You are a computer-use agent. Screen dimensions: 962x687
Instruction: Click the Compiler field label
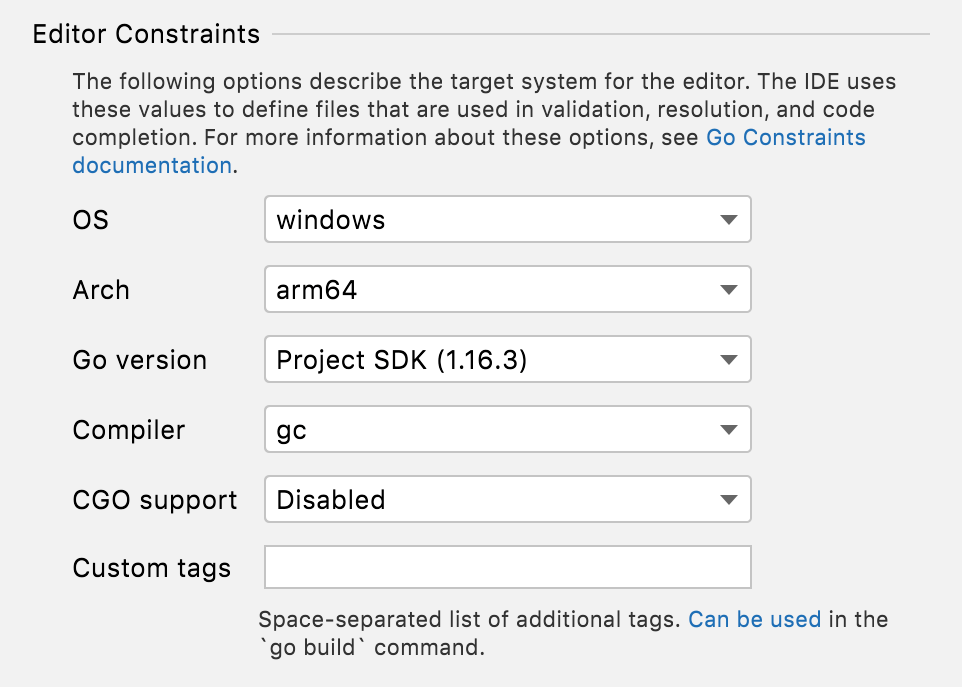pyautogui.click(x=129, y=430)
